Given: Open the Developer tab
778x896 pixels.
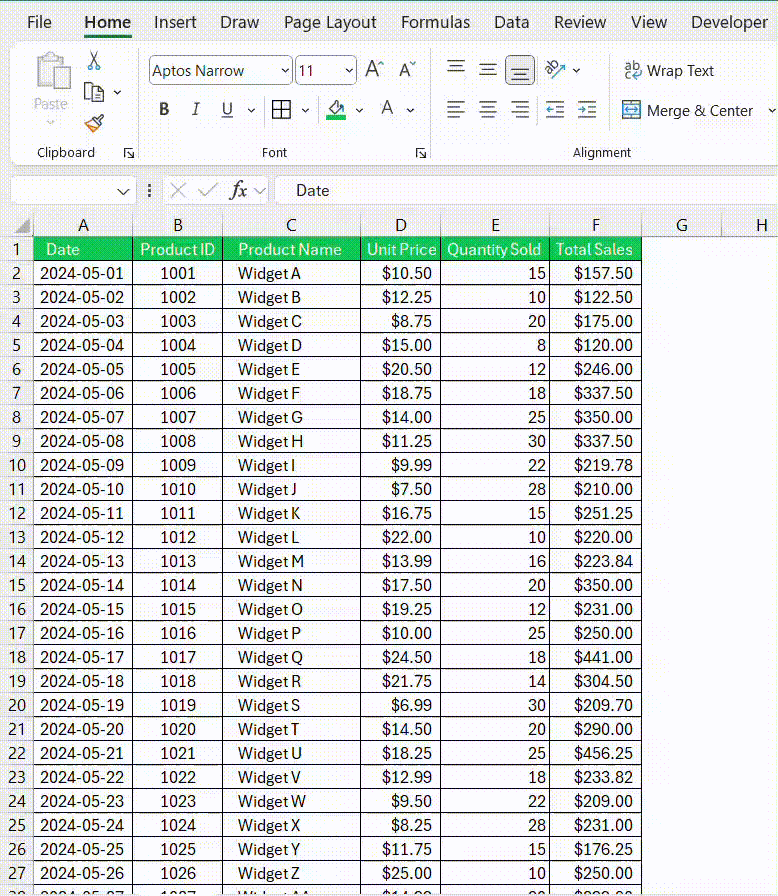Looking at the screenshot, I should pos(729,22).
